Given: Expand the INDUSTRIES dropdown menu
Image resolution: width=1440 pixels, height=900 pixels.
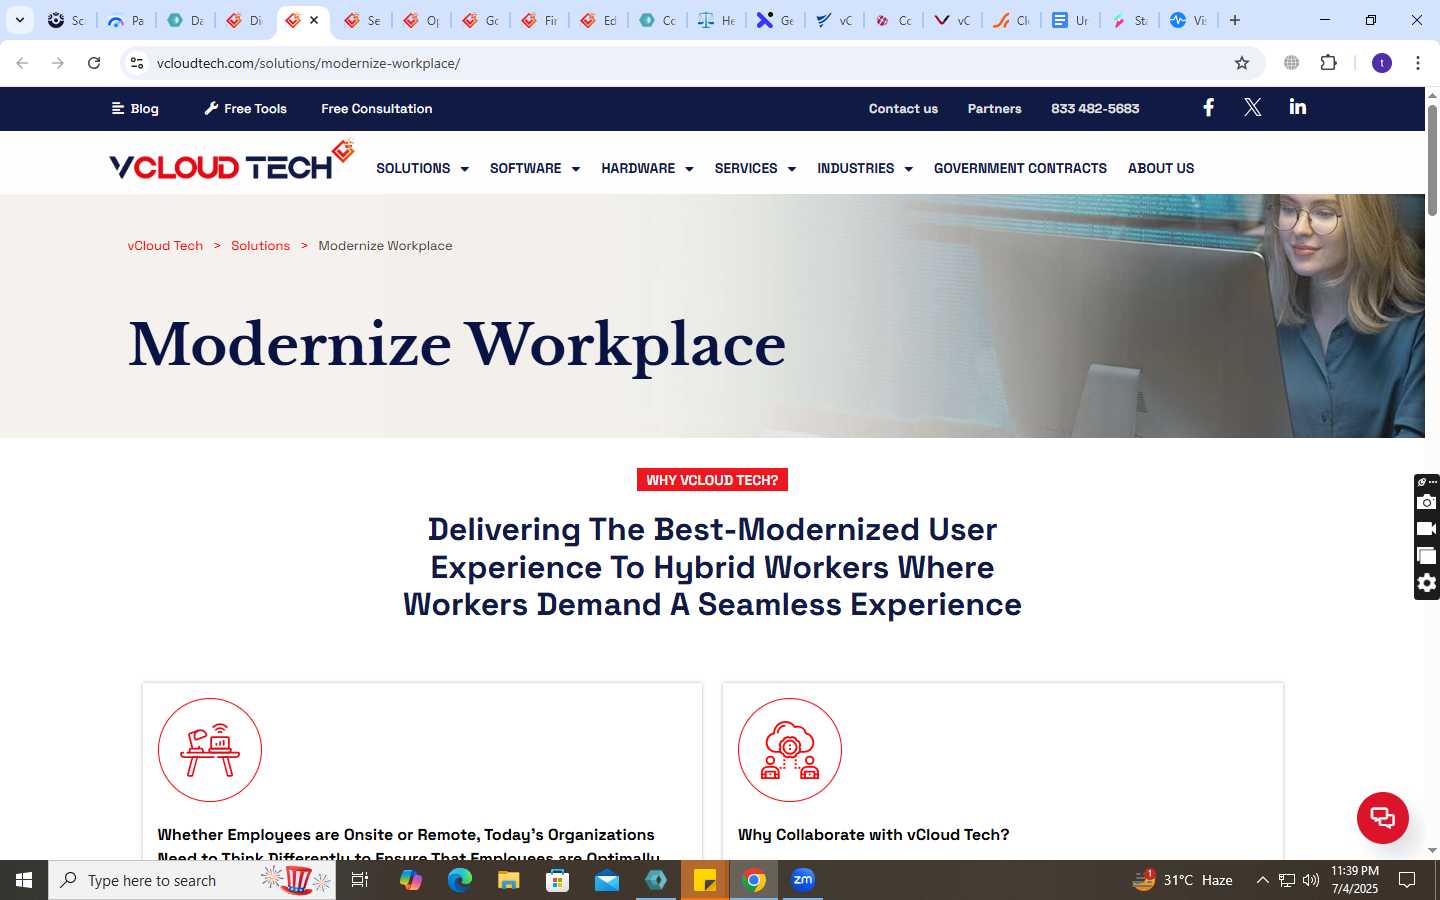Looking at the screenshot, I should [865, 168].
